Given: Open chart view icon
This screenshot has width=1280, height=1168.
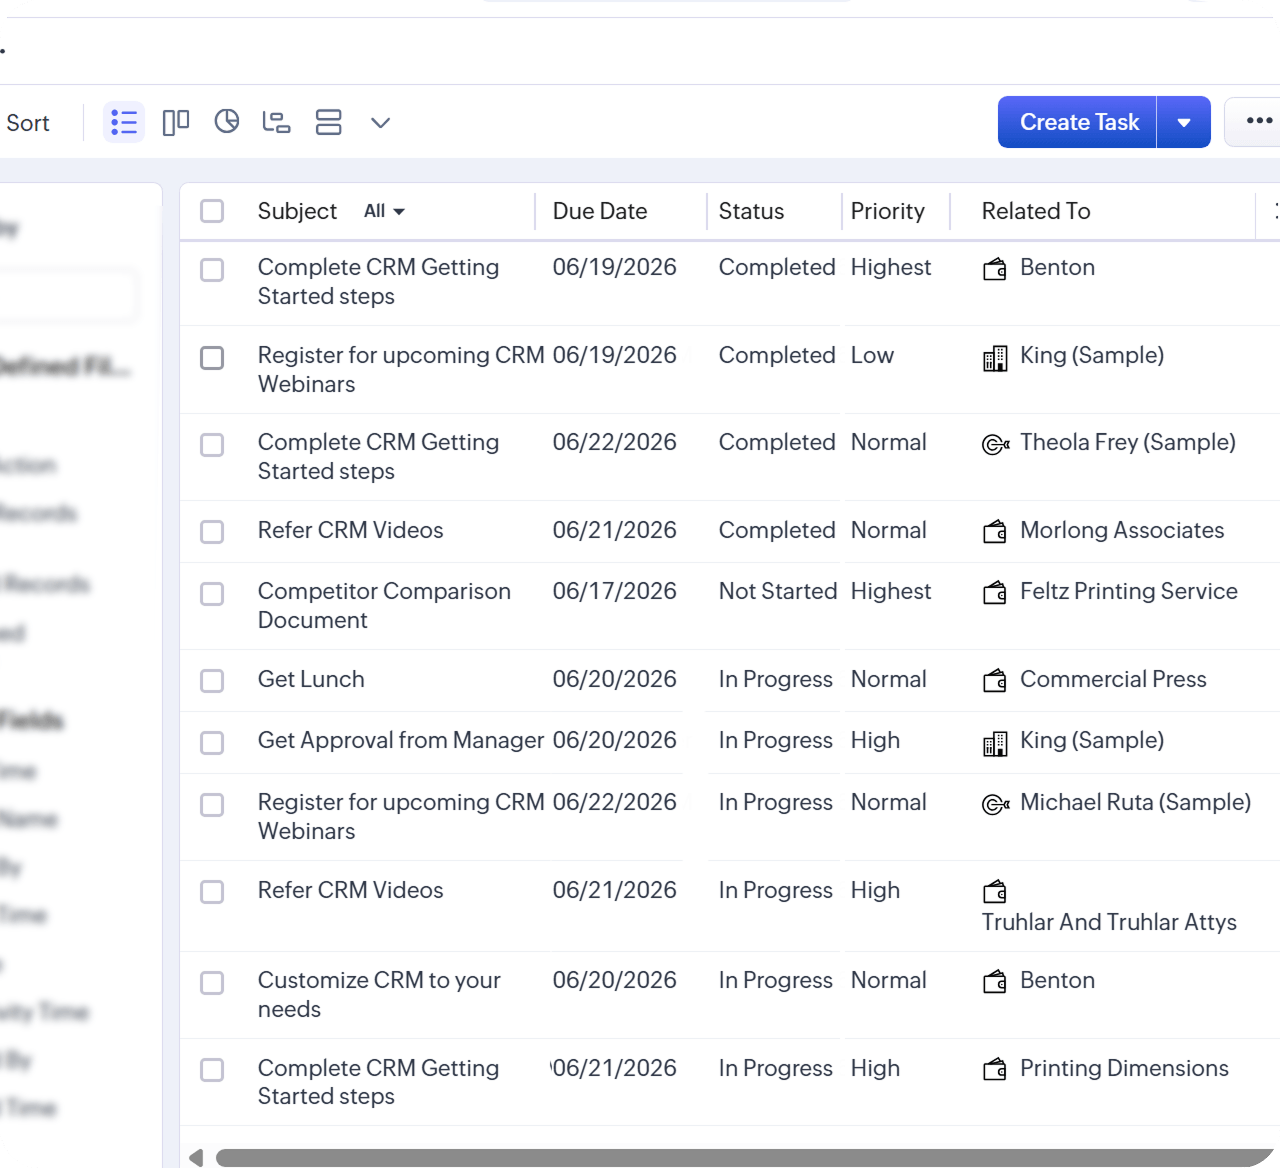Looking at the screenshot, I should point(227,122).
